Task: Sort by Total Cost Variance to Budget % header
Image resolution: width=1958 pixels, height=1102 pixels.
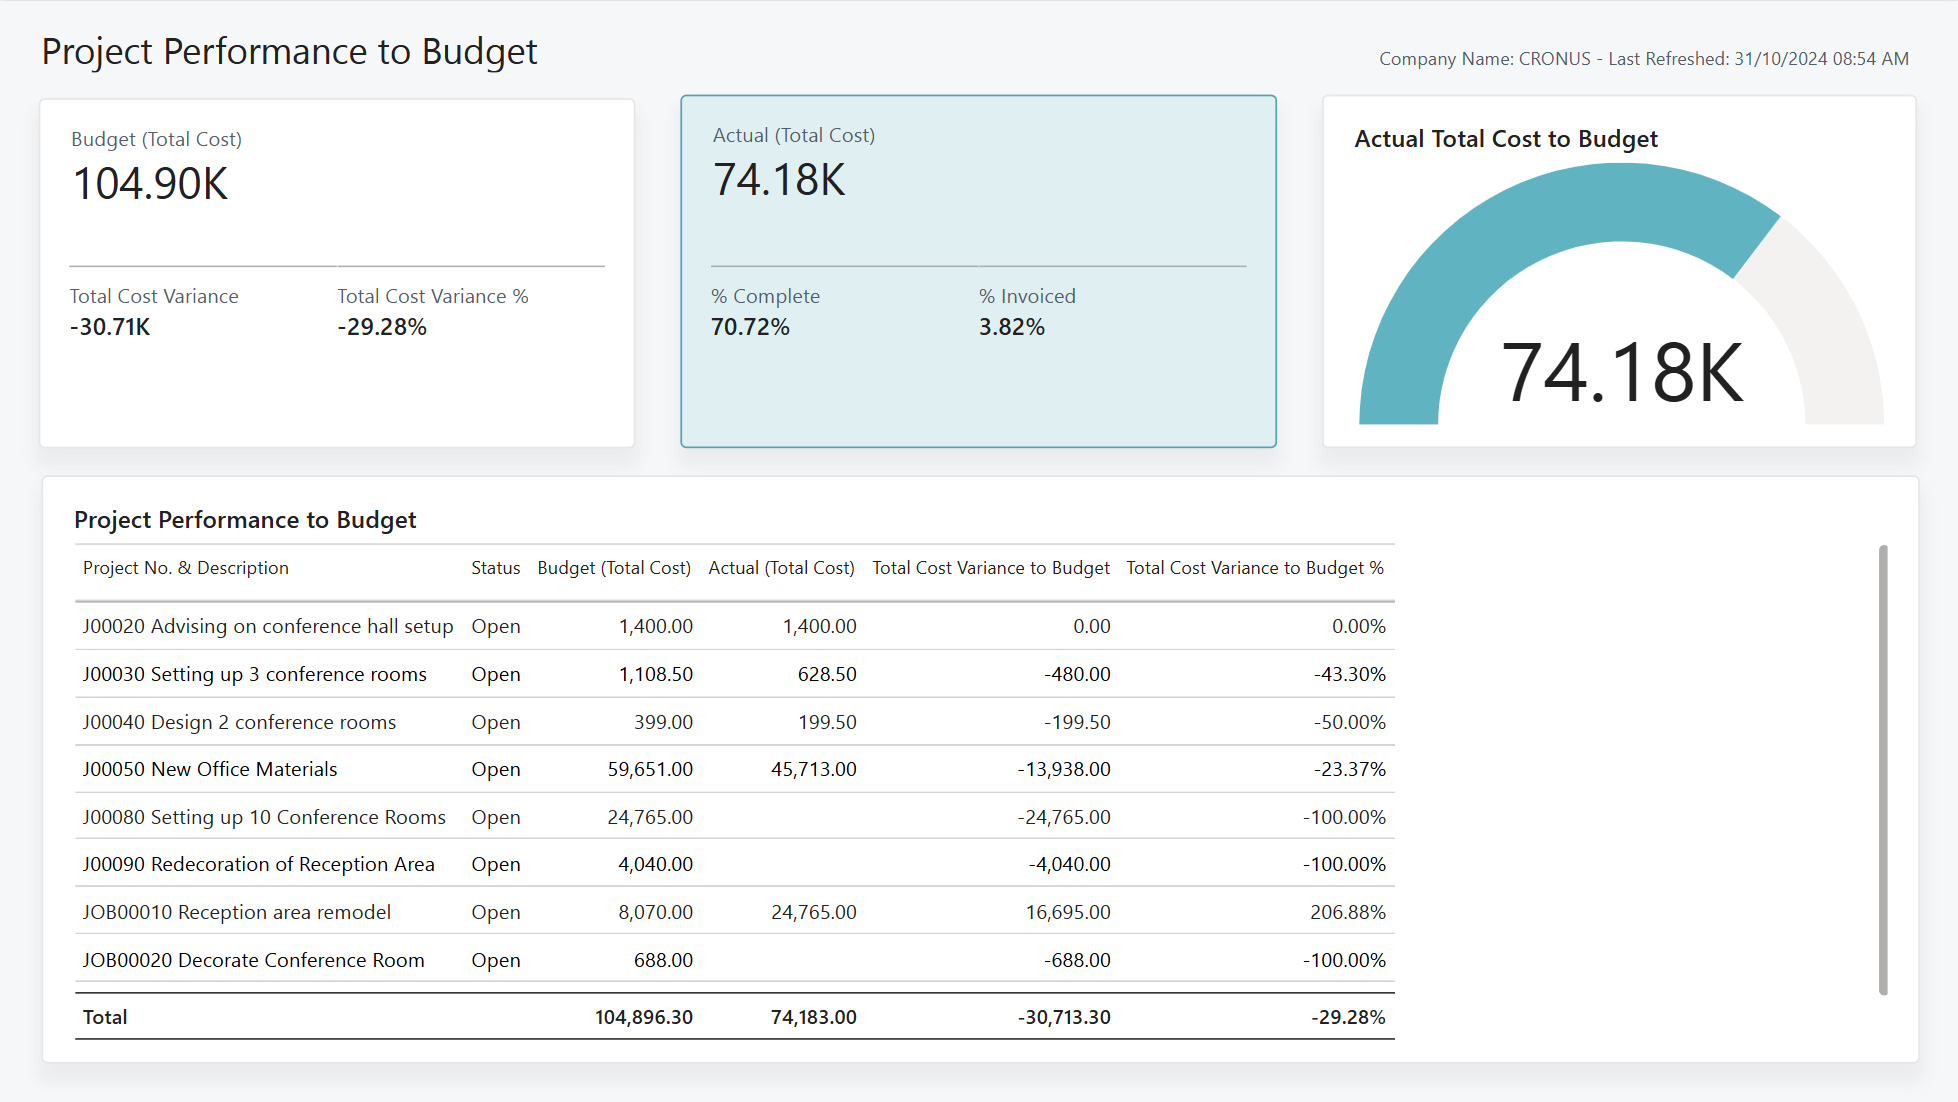Action: click(x=1255, y=568)
